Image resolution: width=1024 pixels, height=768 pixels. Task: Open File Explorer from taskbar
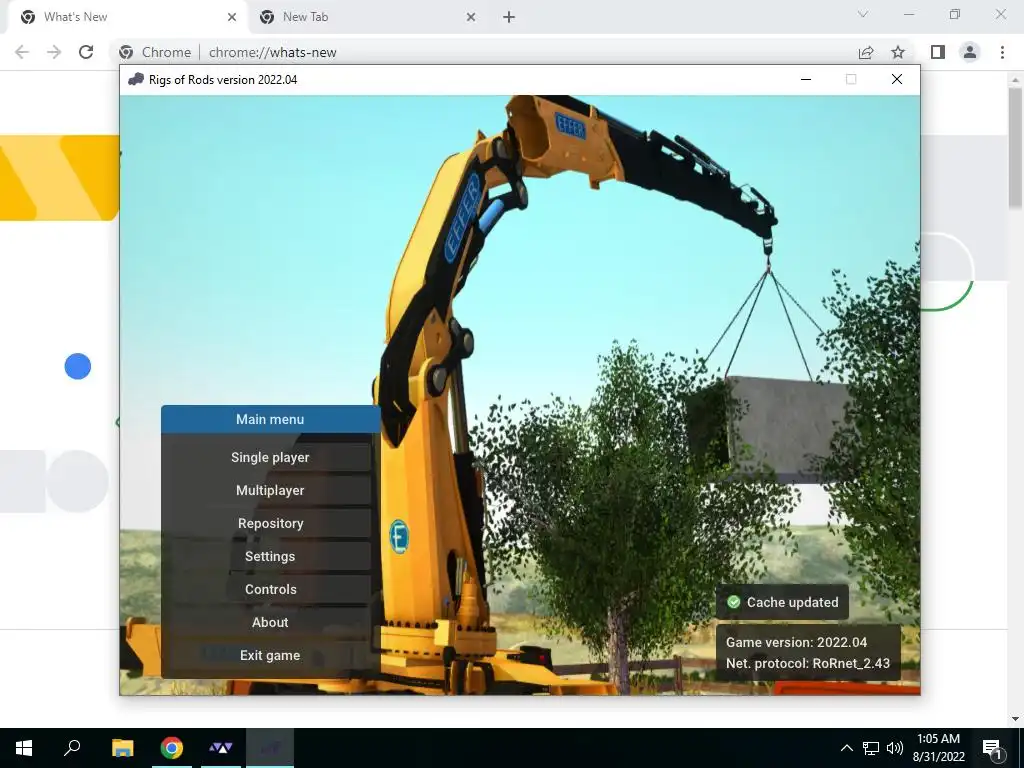click(x=122, y=748)
